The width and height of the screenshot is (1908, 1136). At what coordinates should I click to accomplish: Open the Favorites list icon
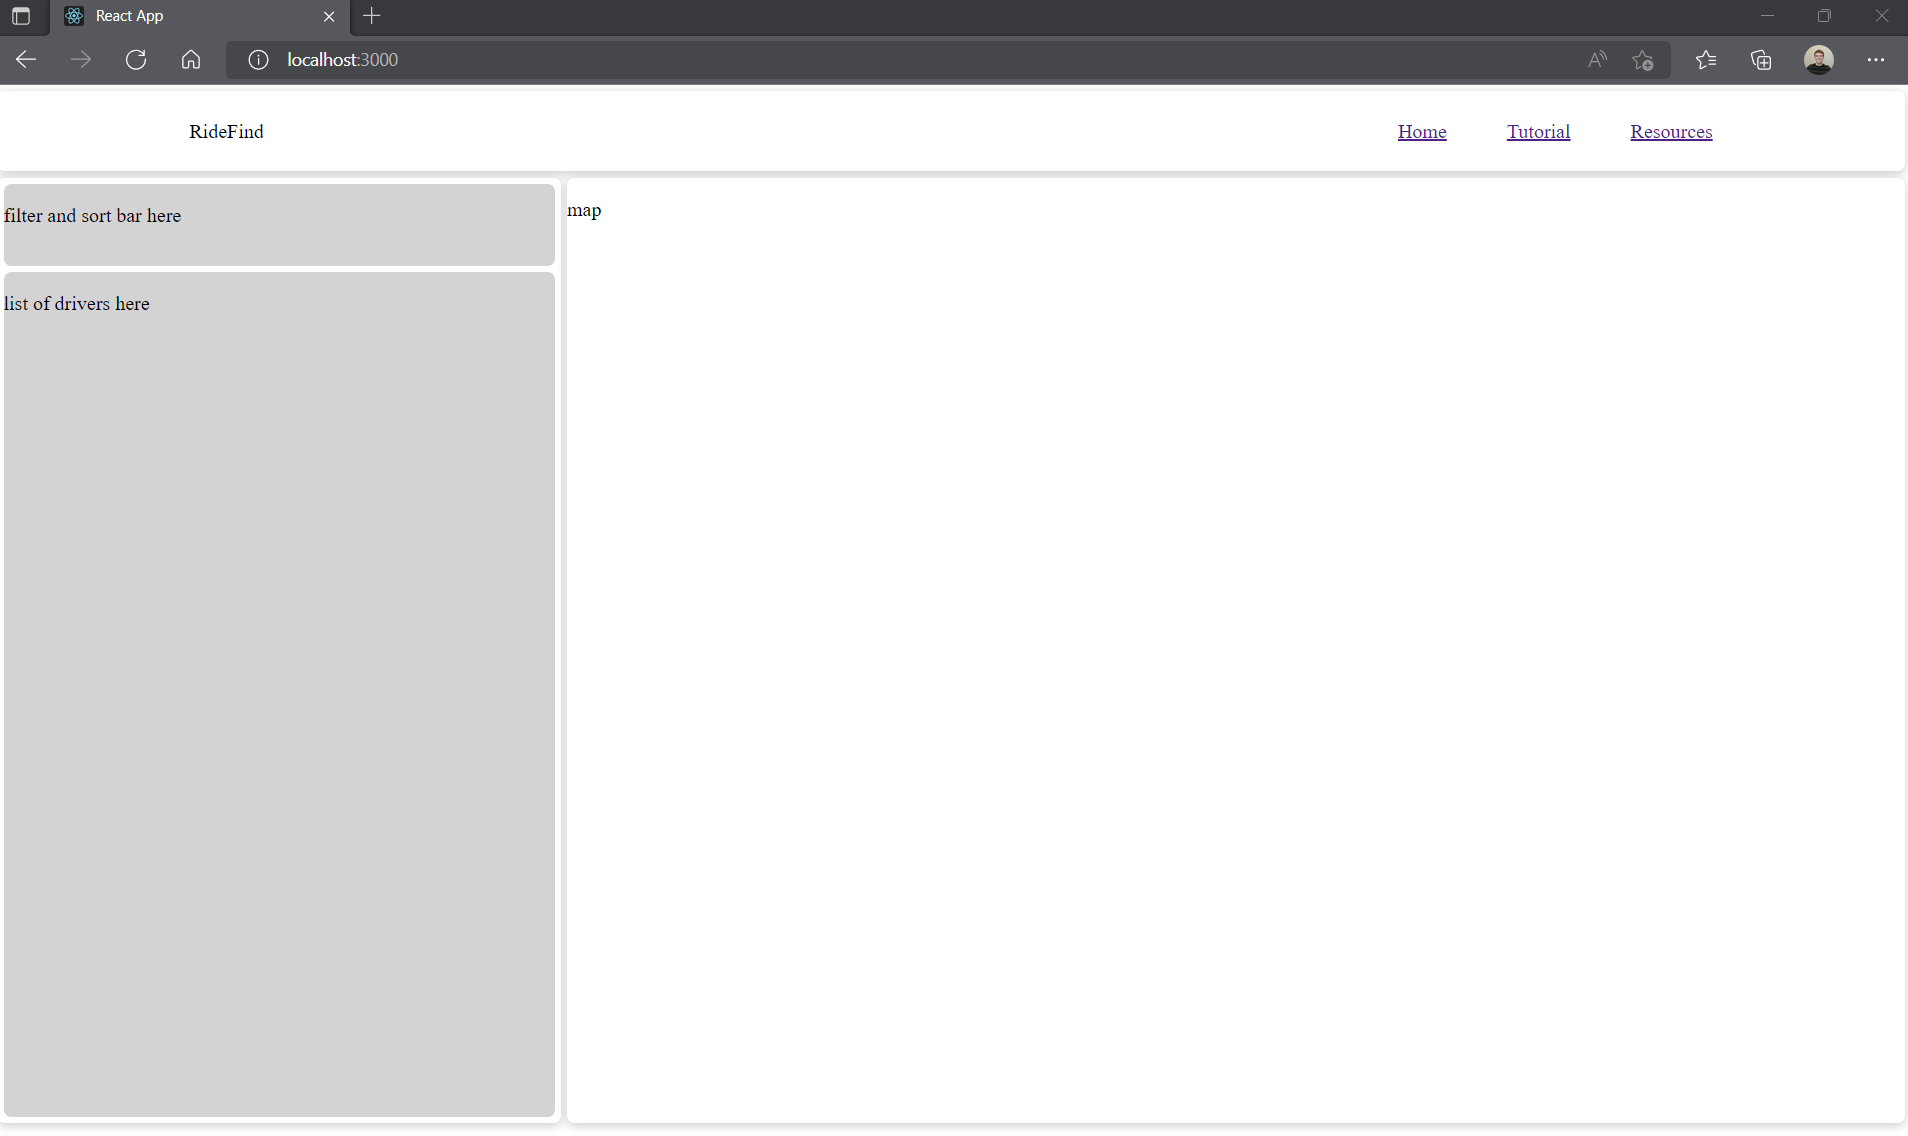(x=1706, y=60)
